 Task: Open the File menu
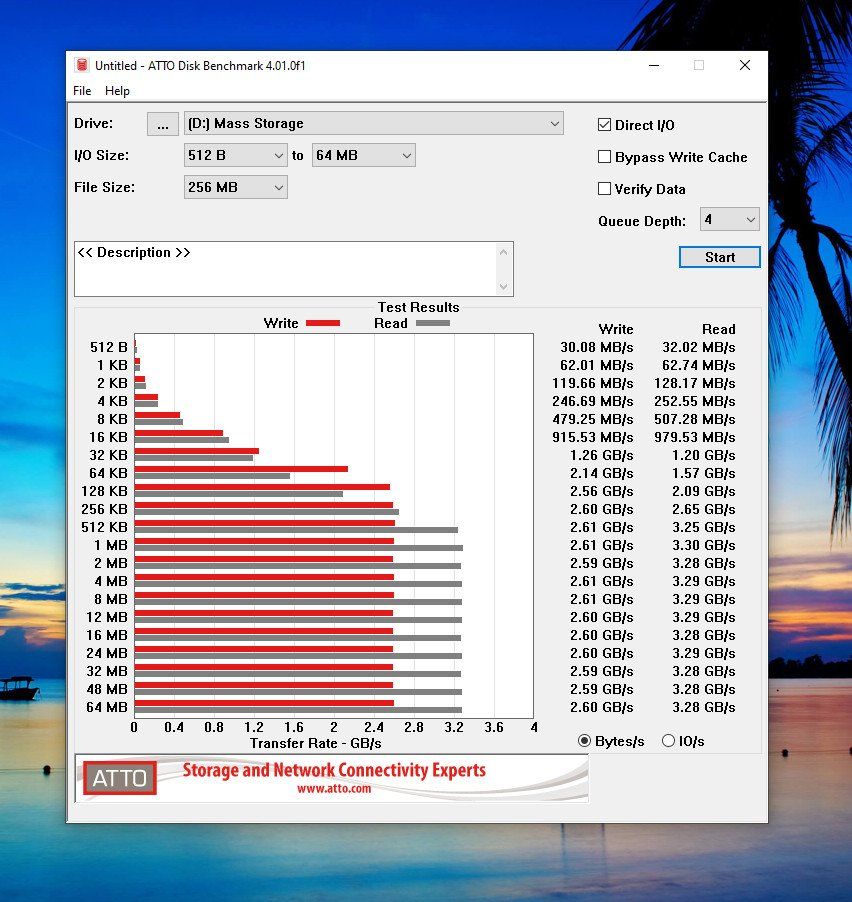82,91
